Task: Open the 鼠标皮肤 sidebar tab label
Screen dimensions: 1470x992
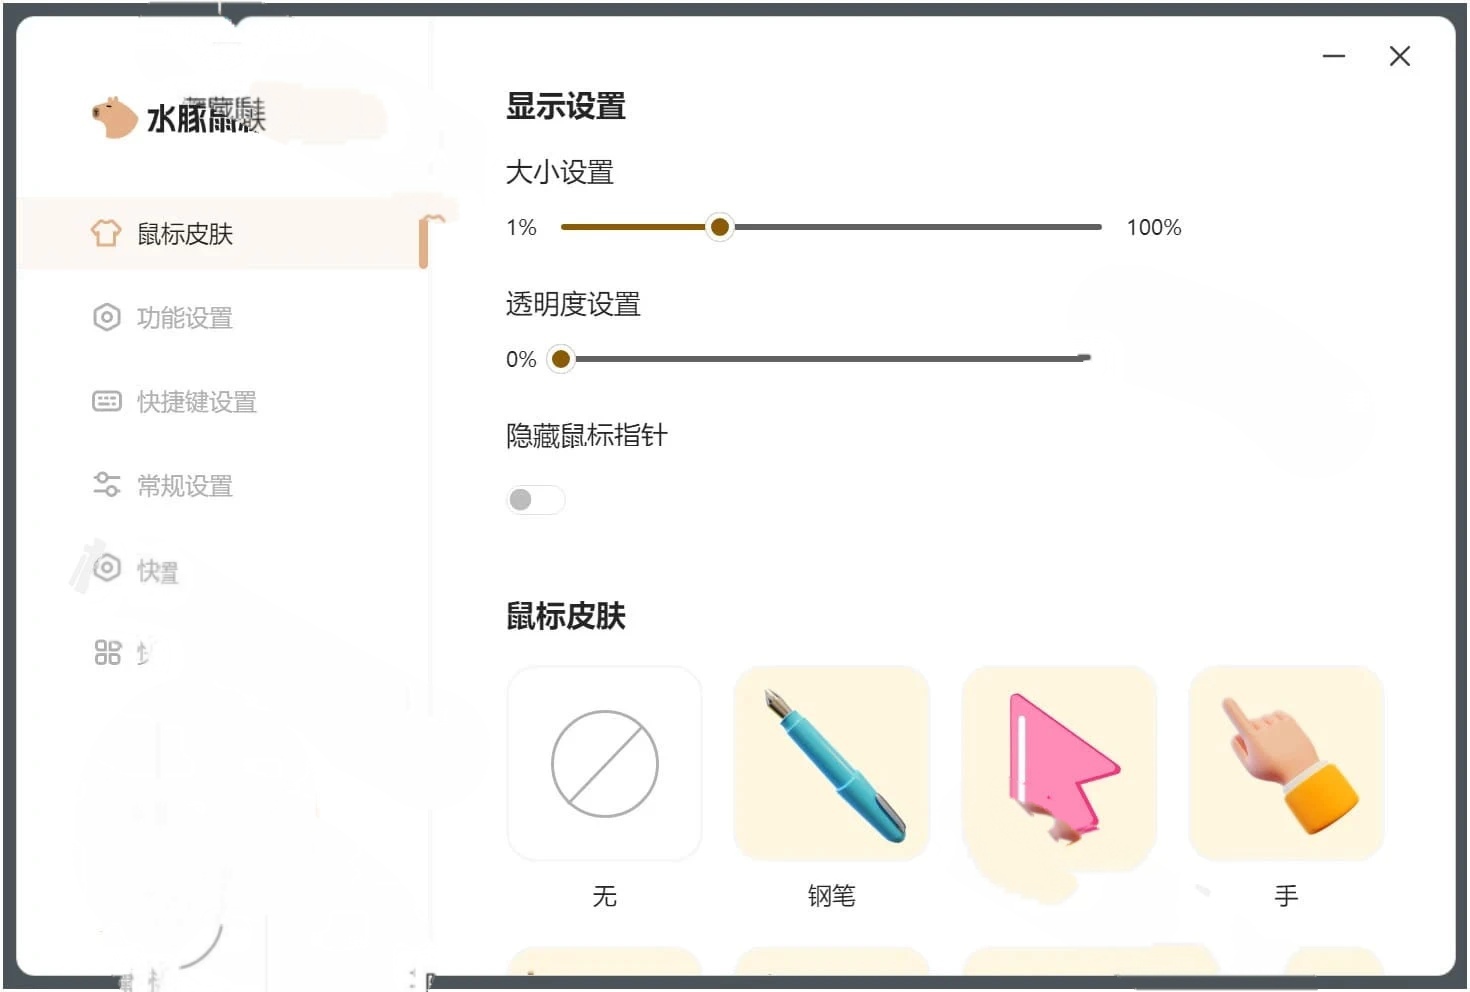Action: tap(185, 234)
